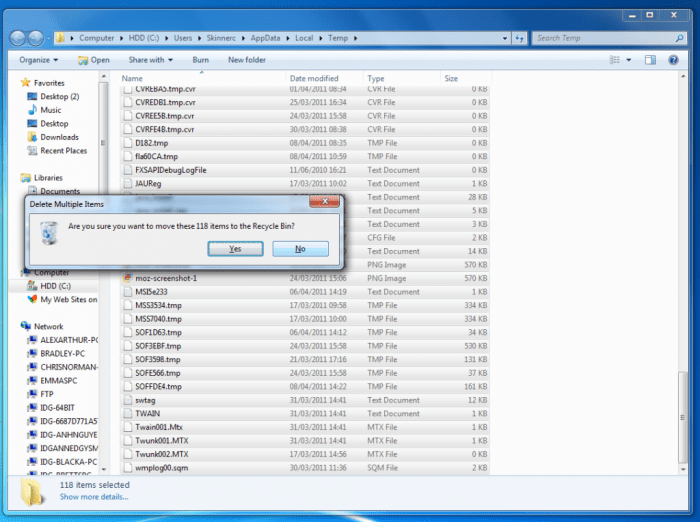Viewport: 700px width, 522px height.
Task: Click the file icon beside D182.tmp
Action: pos(128,143)
